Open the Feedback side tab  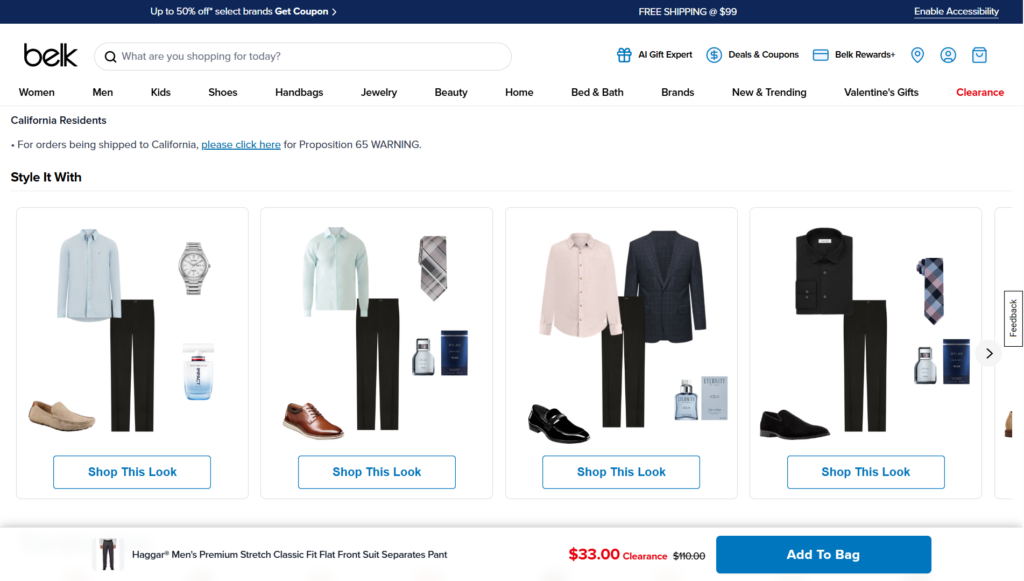[x=1013, y=319]
